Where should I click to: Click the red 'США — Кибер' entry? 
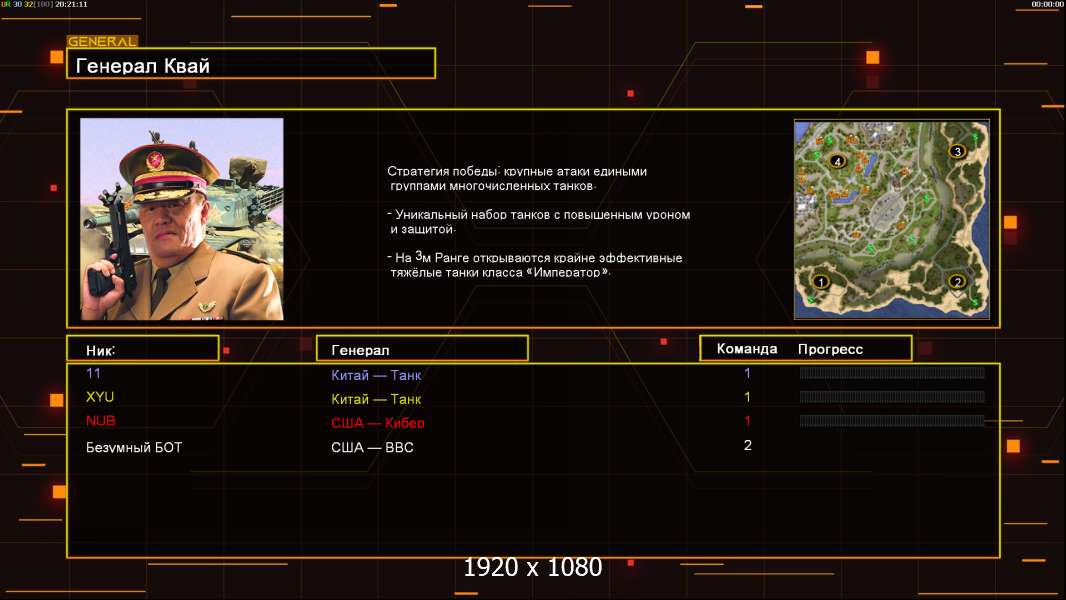coord(377,423)
